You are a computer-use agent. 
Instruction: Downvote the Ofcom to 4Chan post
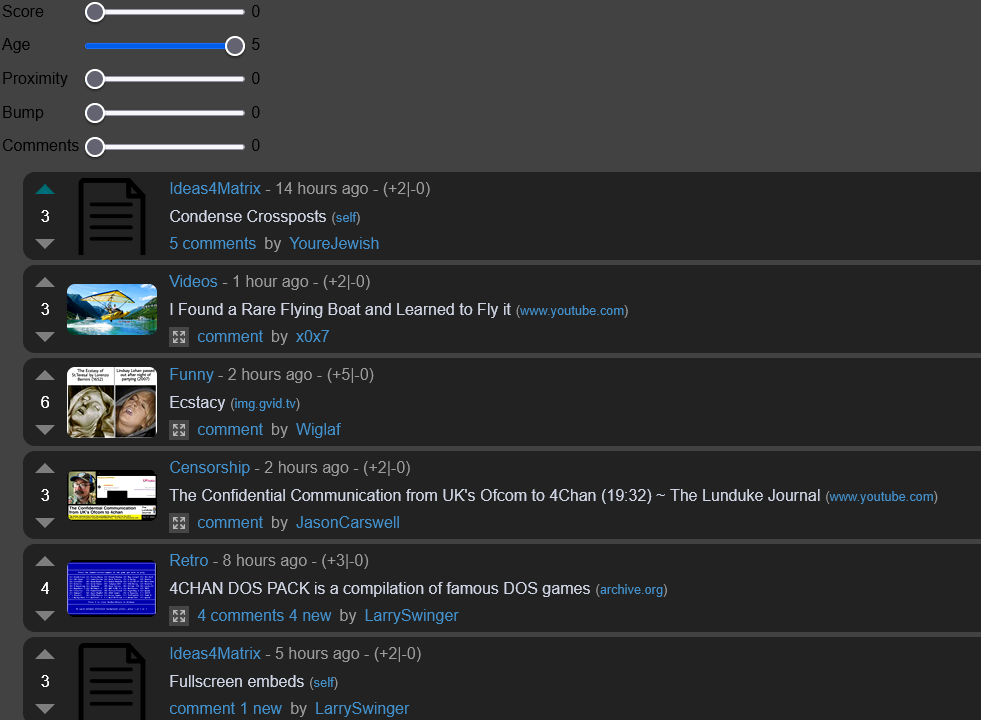pyautogui.click(x=45, y=522)
